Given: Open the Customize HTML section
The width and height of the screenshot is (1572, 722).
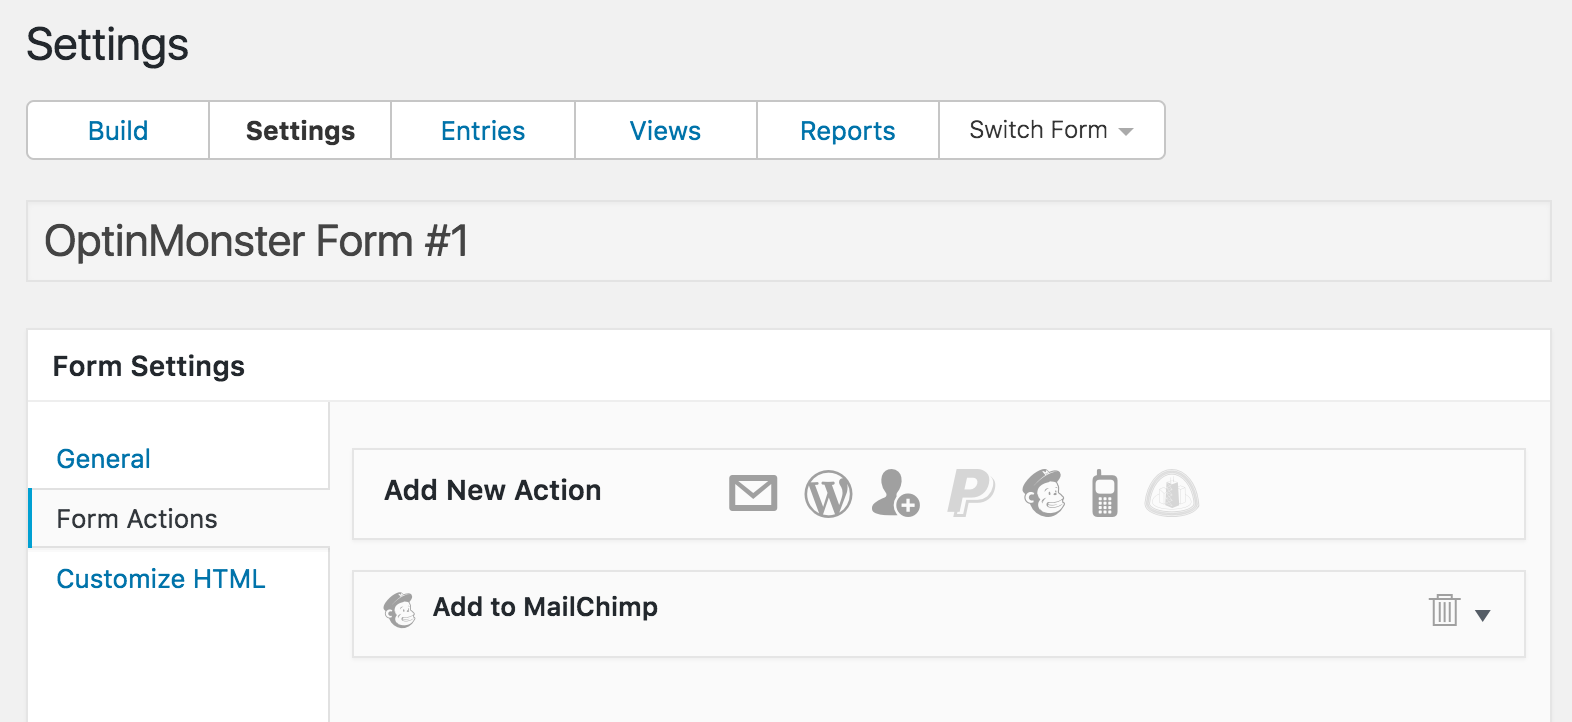Looking at the screenshot, I should coord(161,579).
